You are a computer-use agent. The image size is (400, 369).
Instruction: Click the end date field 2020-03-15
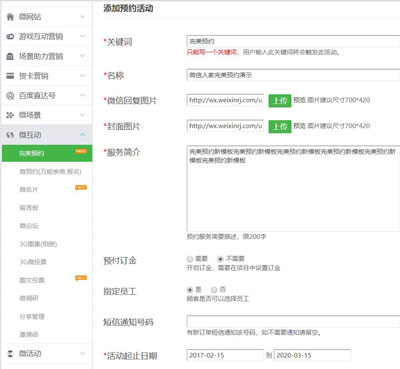pyautogui.click(x=312, y=355)
